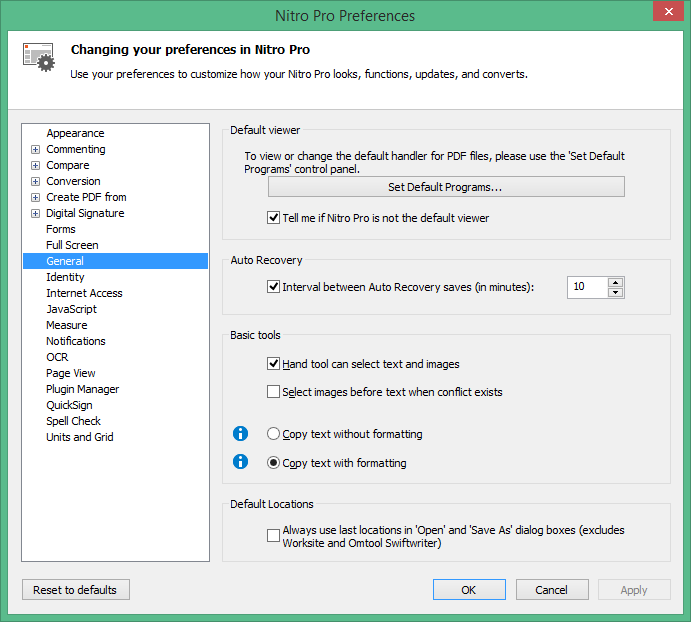Open Spell Check preferences
Image resolution: width=691 pixels, height=622 pixels.
pyautogui.click(x=74, y=421)
